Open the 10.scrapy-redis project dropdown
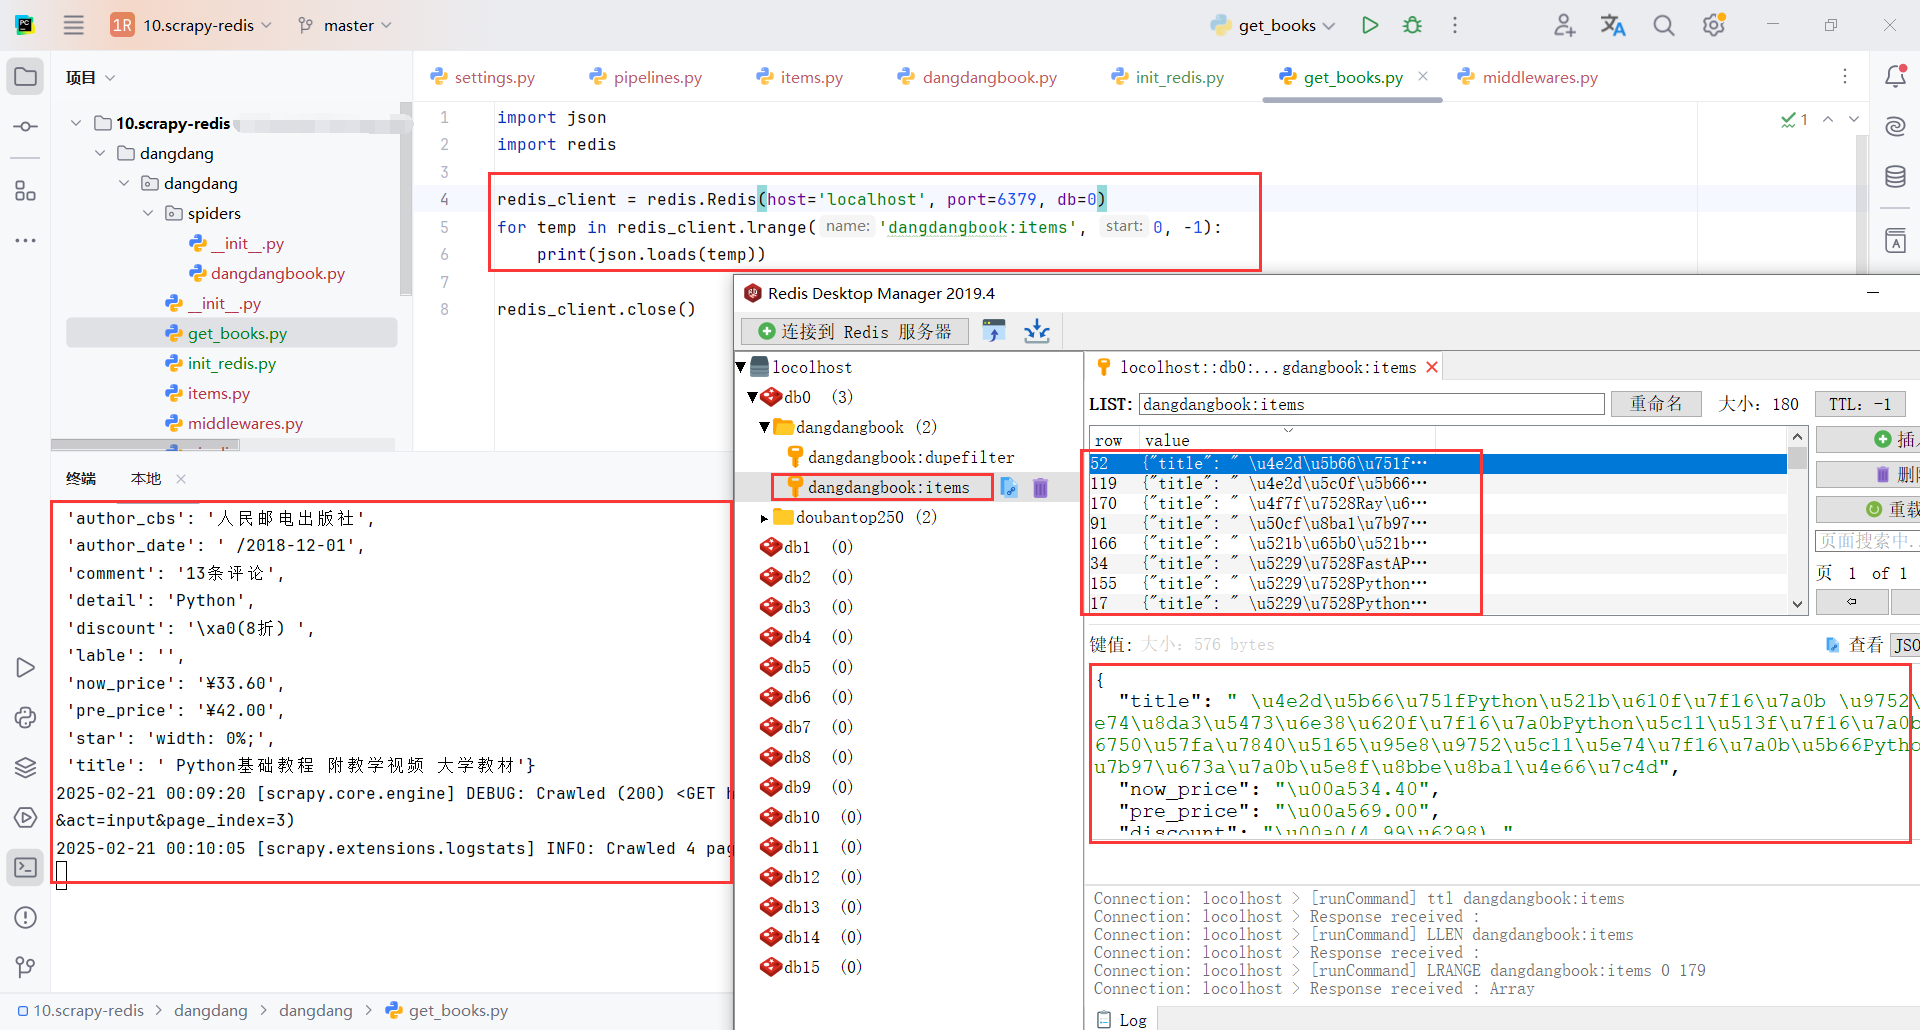 pos(192,25)
